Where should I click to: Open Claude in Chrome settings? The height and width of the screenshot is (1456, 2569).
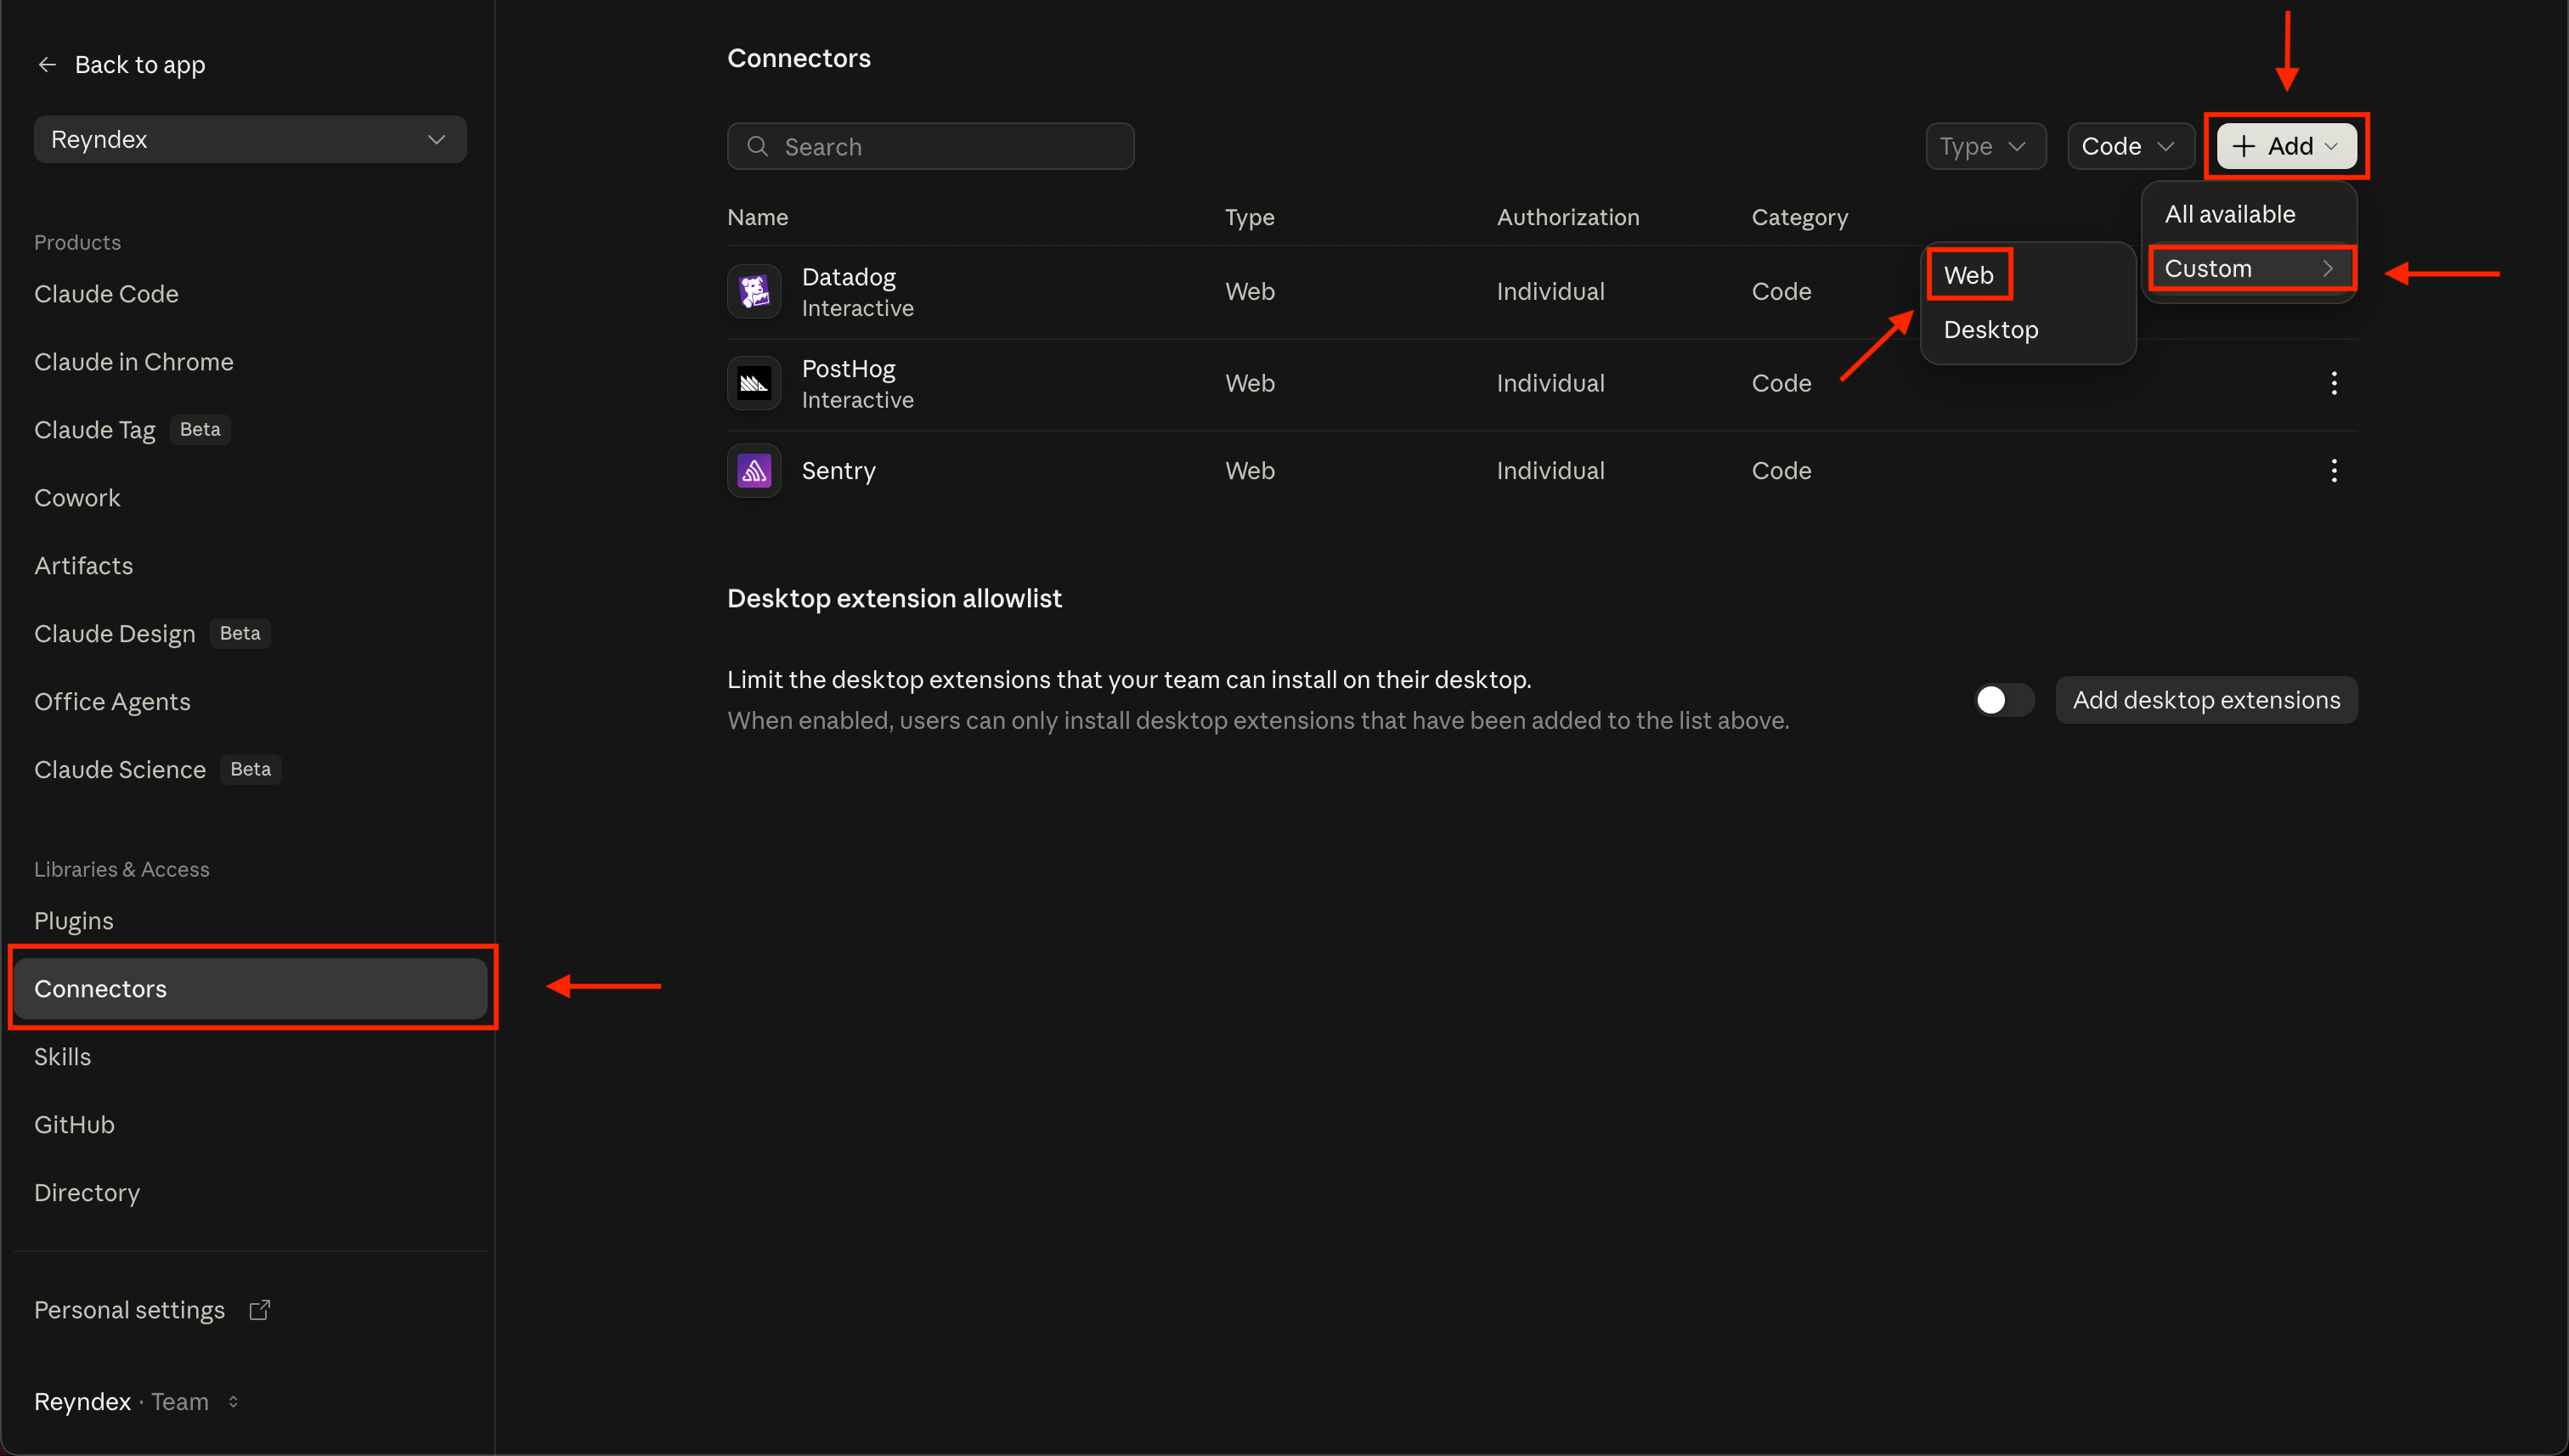pos(134,362)
